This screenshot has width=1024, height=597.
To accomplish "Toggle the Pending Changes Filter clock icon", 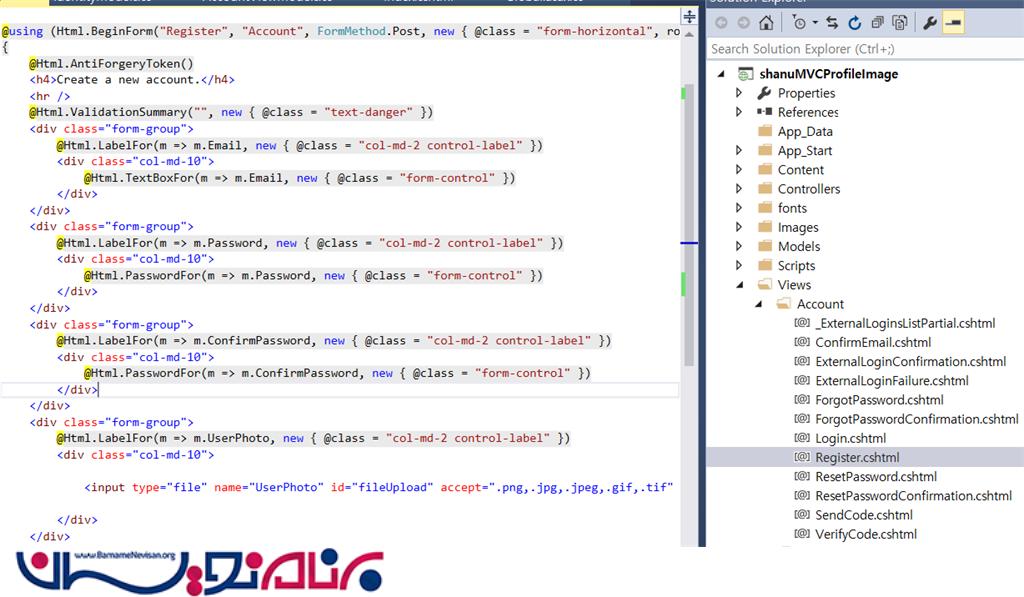I will [799, 23].
